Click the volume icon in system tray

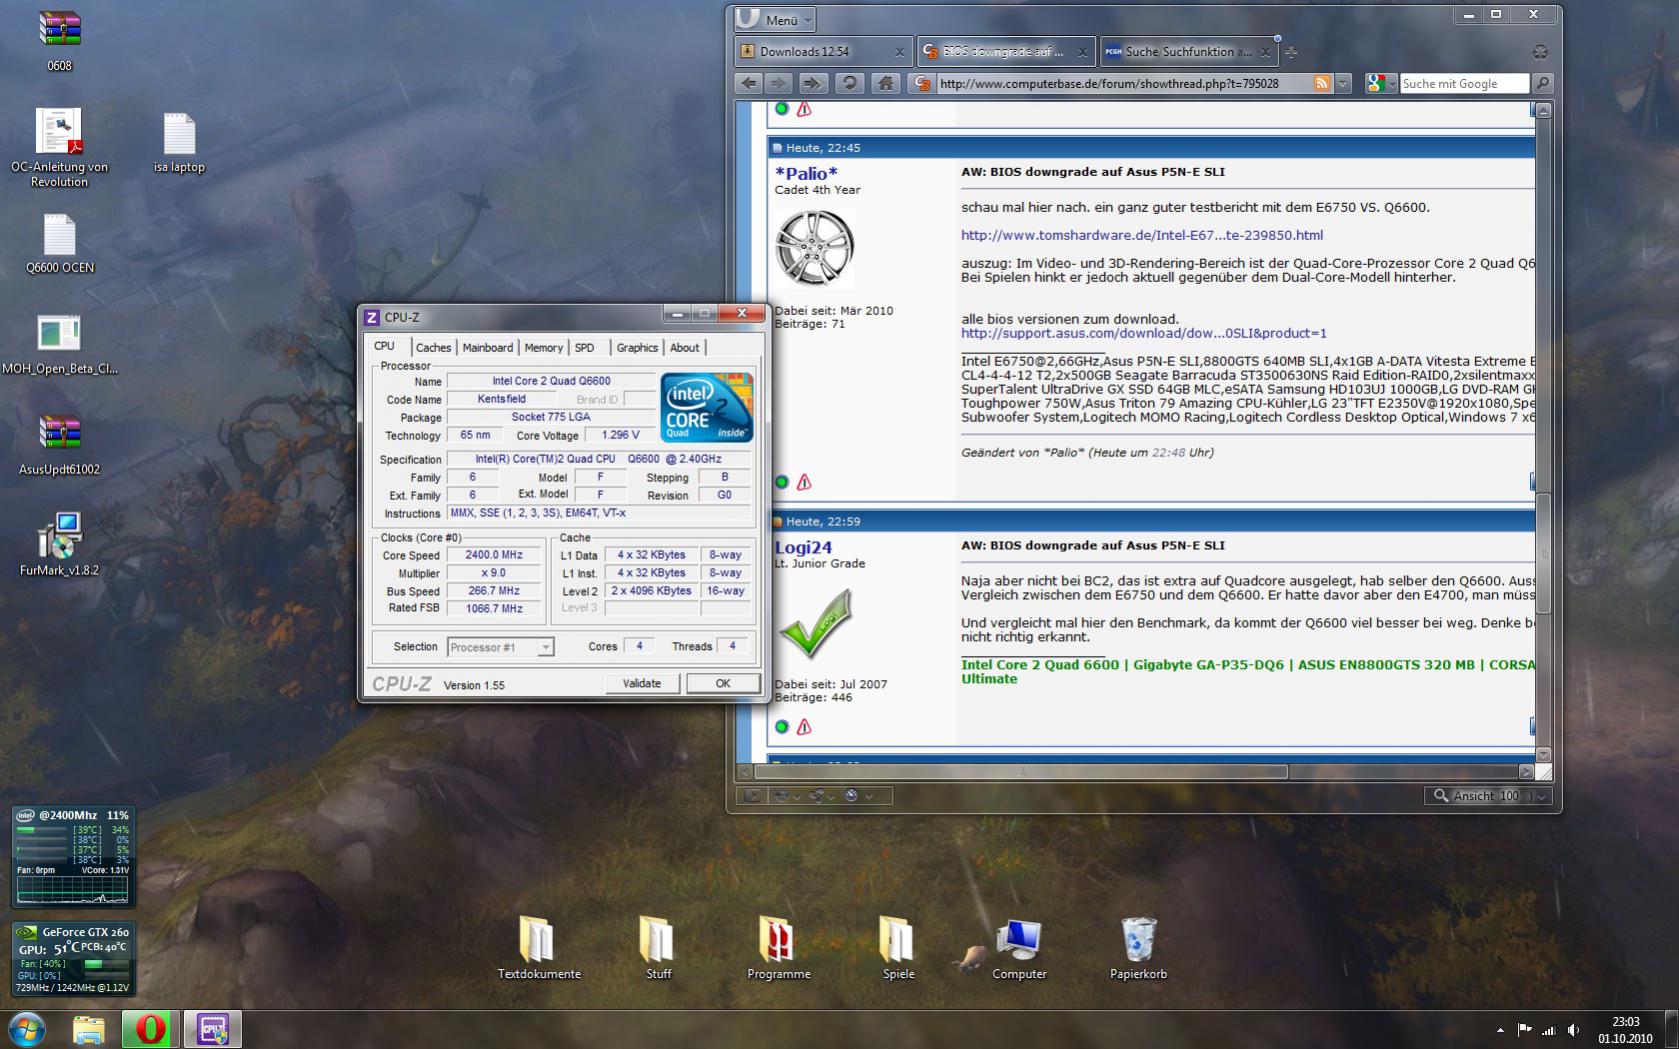[1574, 1029]
